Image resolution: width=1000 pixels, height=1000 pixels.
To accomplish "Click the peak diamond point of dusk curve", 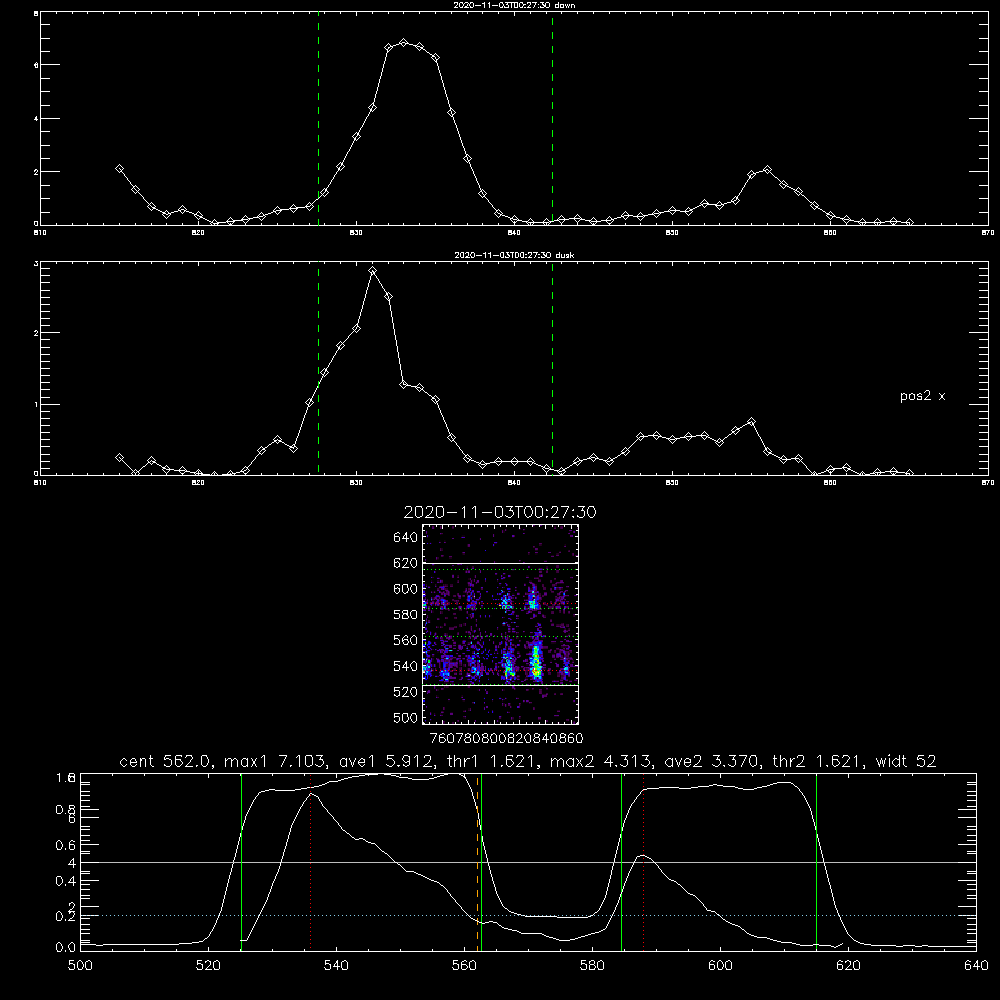I will point(372,271).
